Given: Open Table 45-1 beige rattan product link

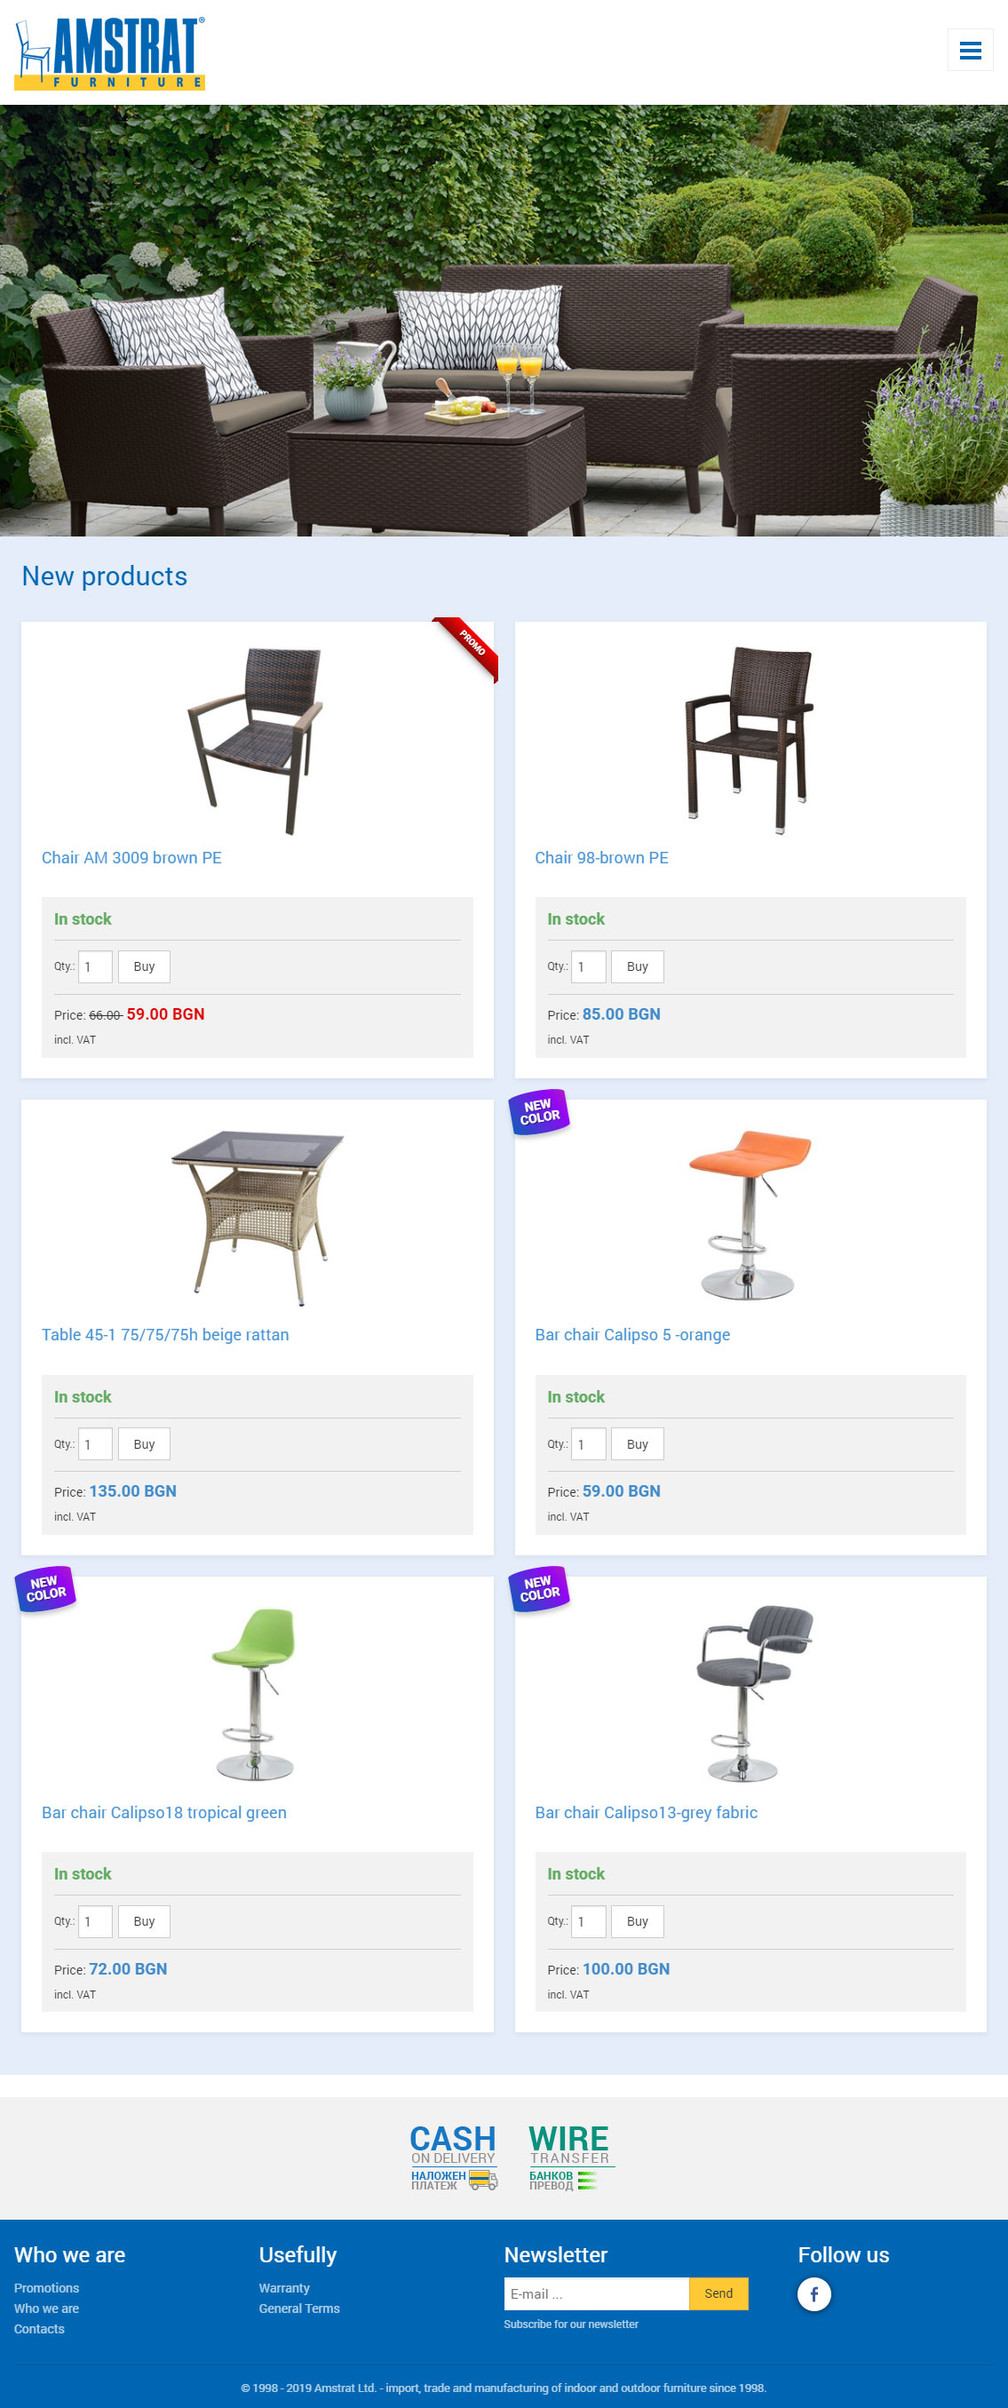Looking at the screenshot, I should [x=165, y=1335].
